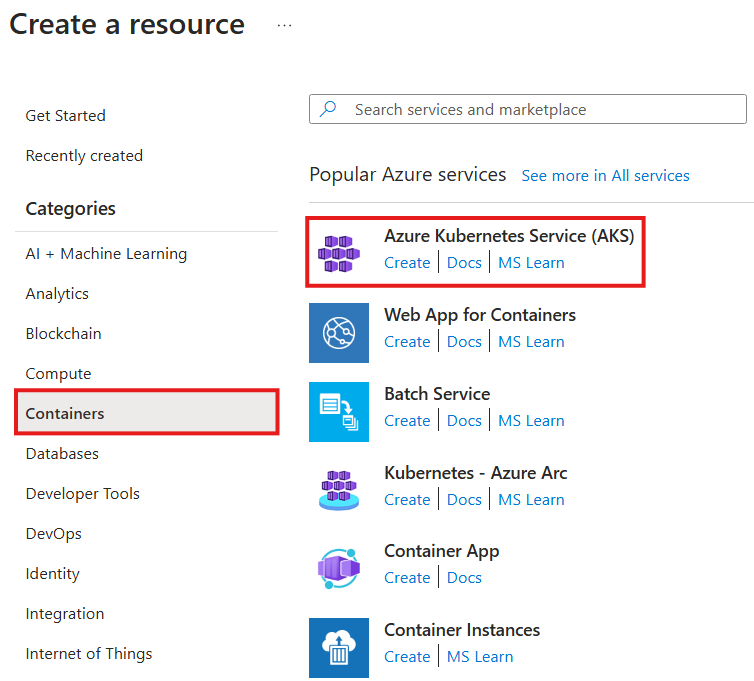Click Create under Azure Kubernetes Service (AKS)
This screenshot has height=681, width=754.
(407, 263)
